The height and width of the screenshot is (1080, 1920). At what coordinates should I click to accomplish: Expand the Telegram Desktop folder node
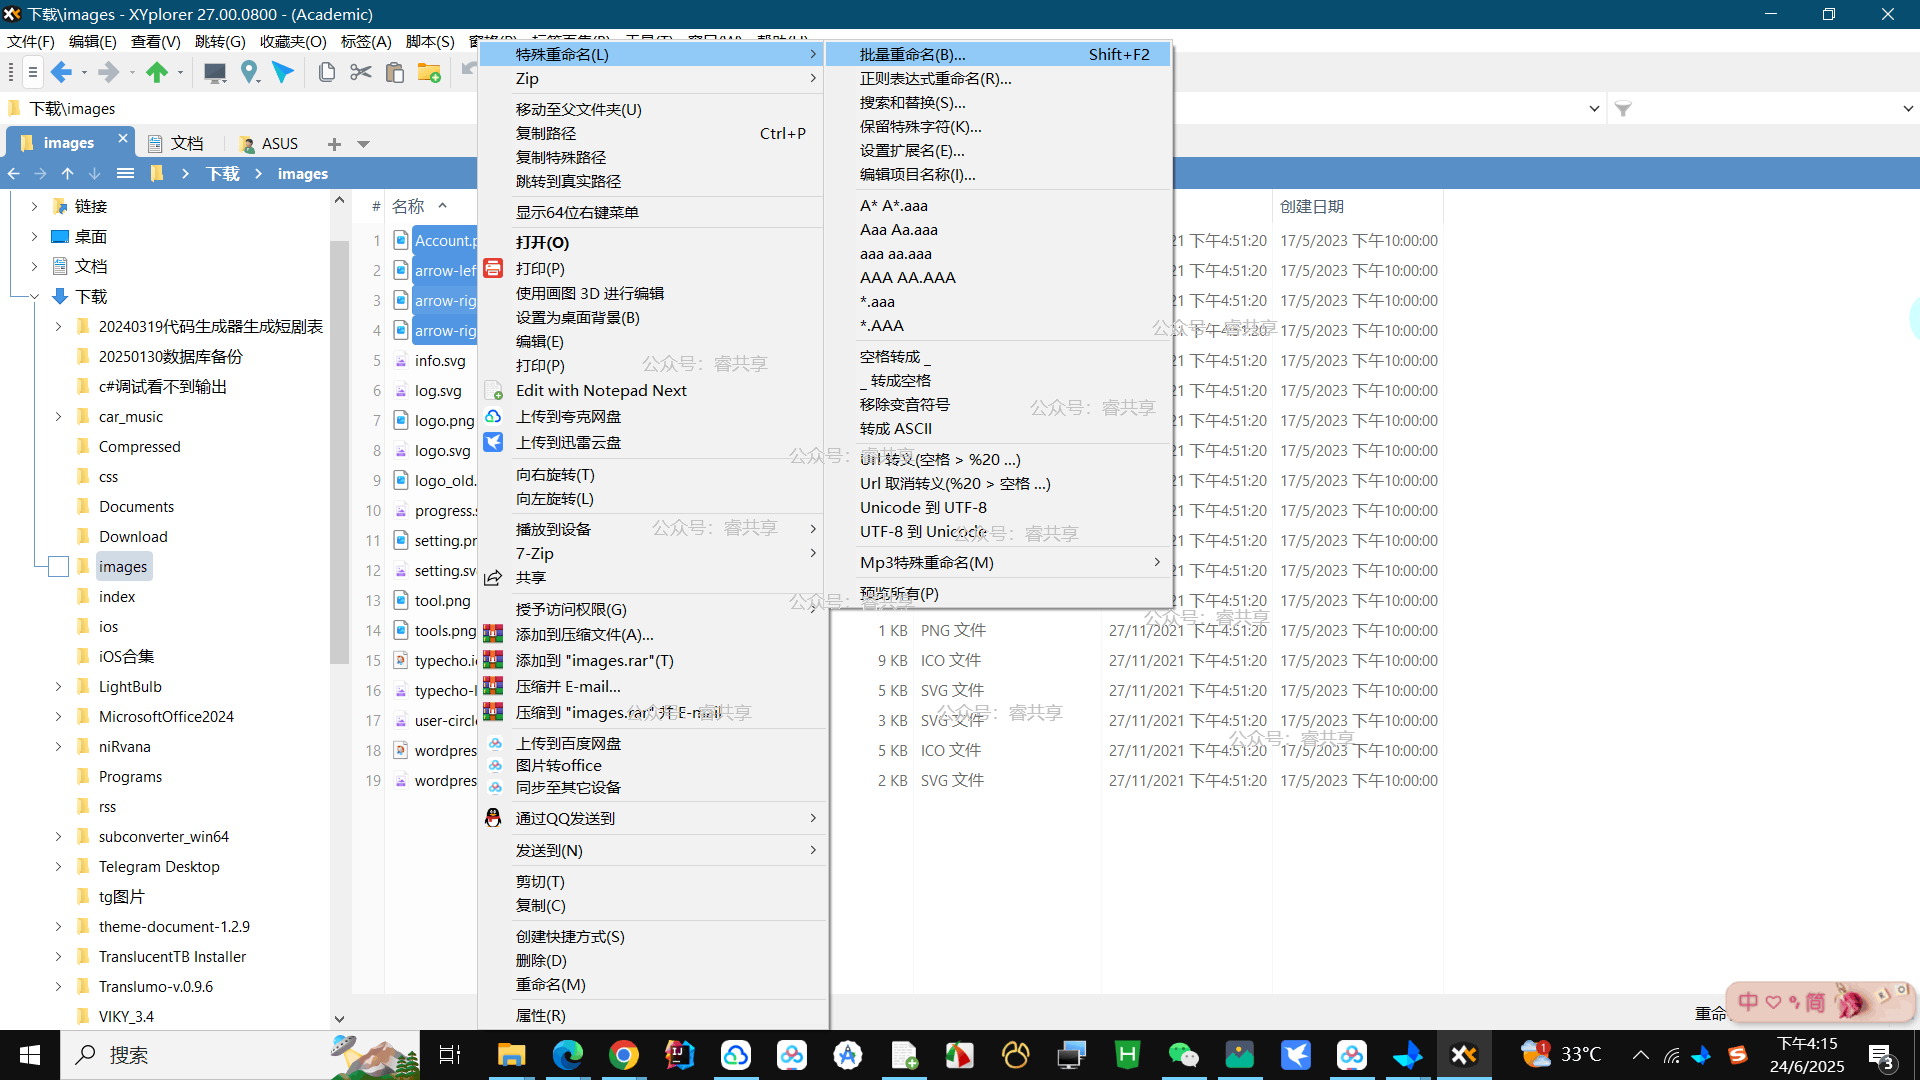(58, 866)
